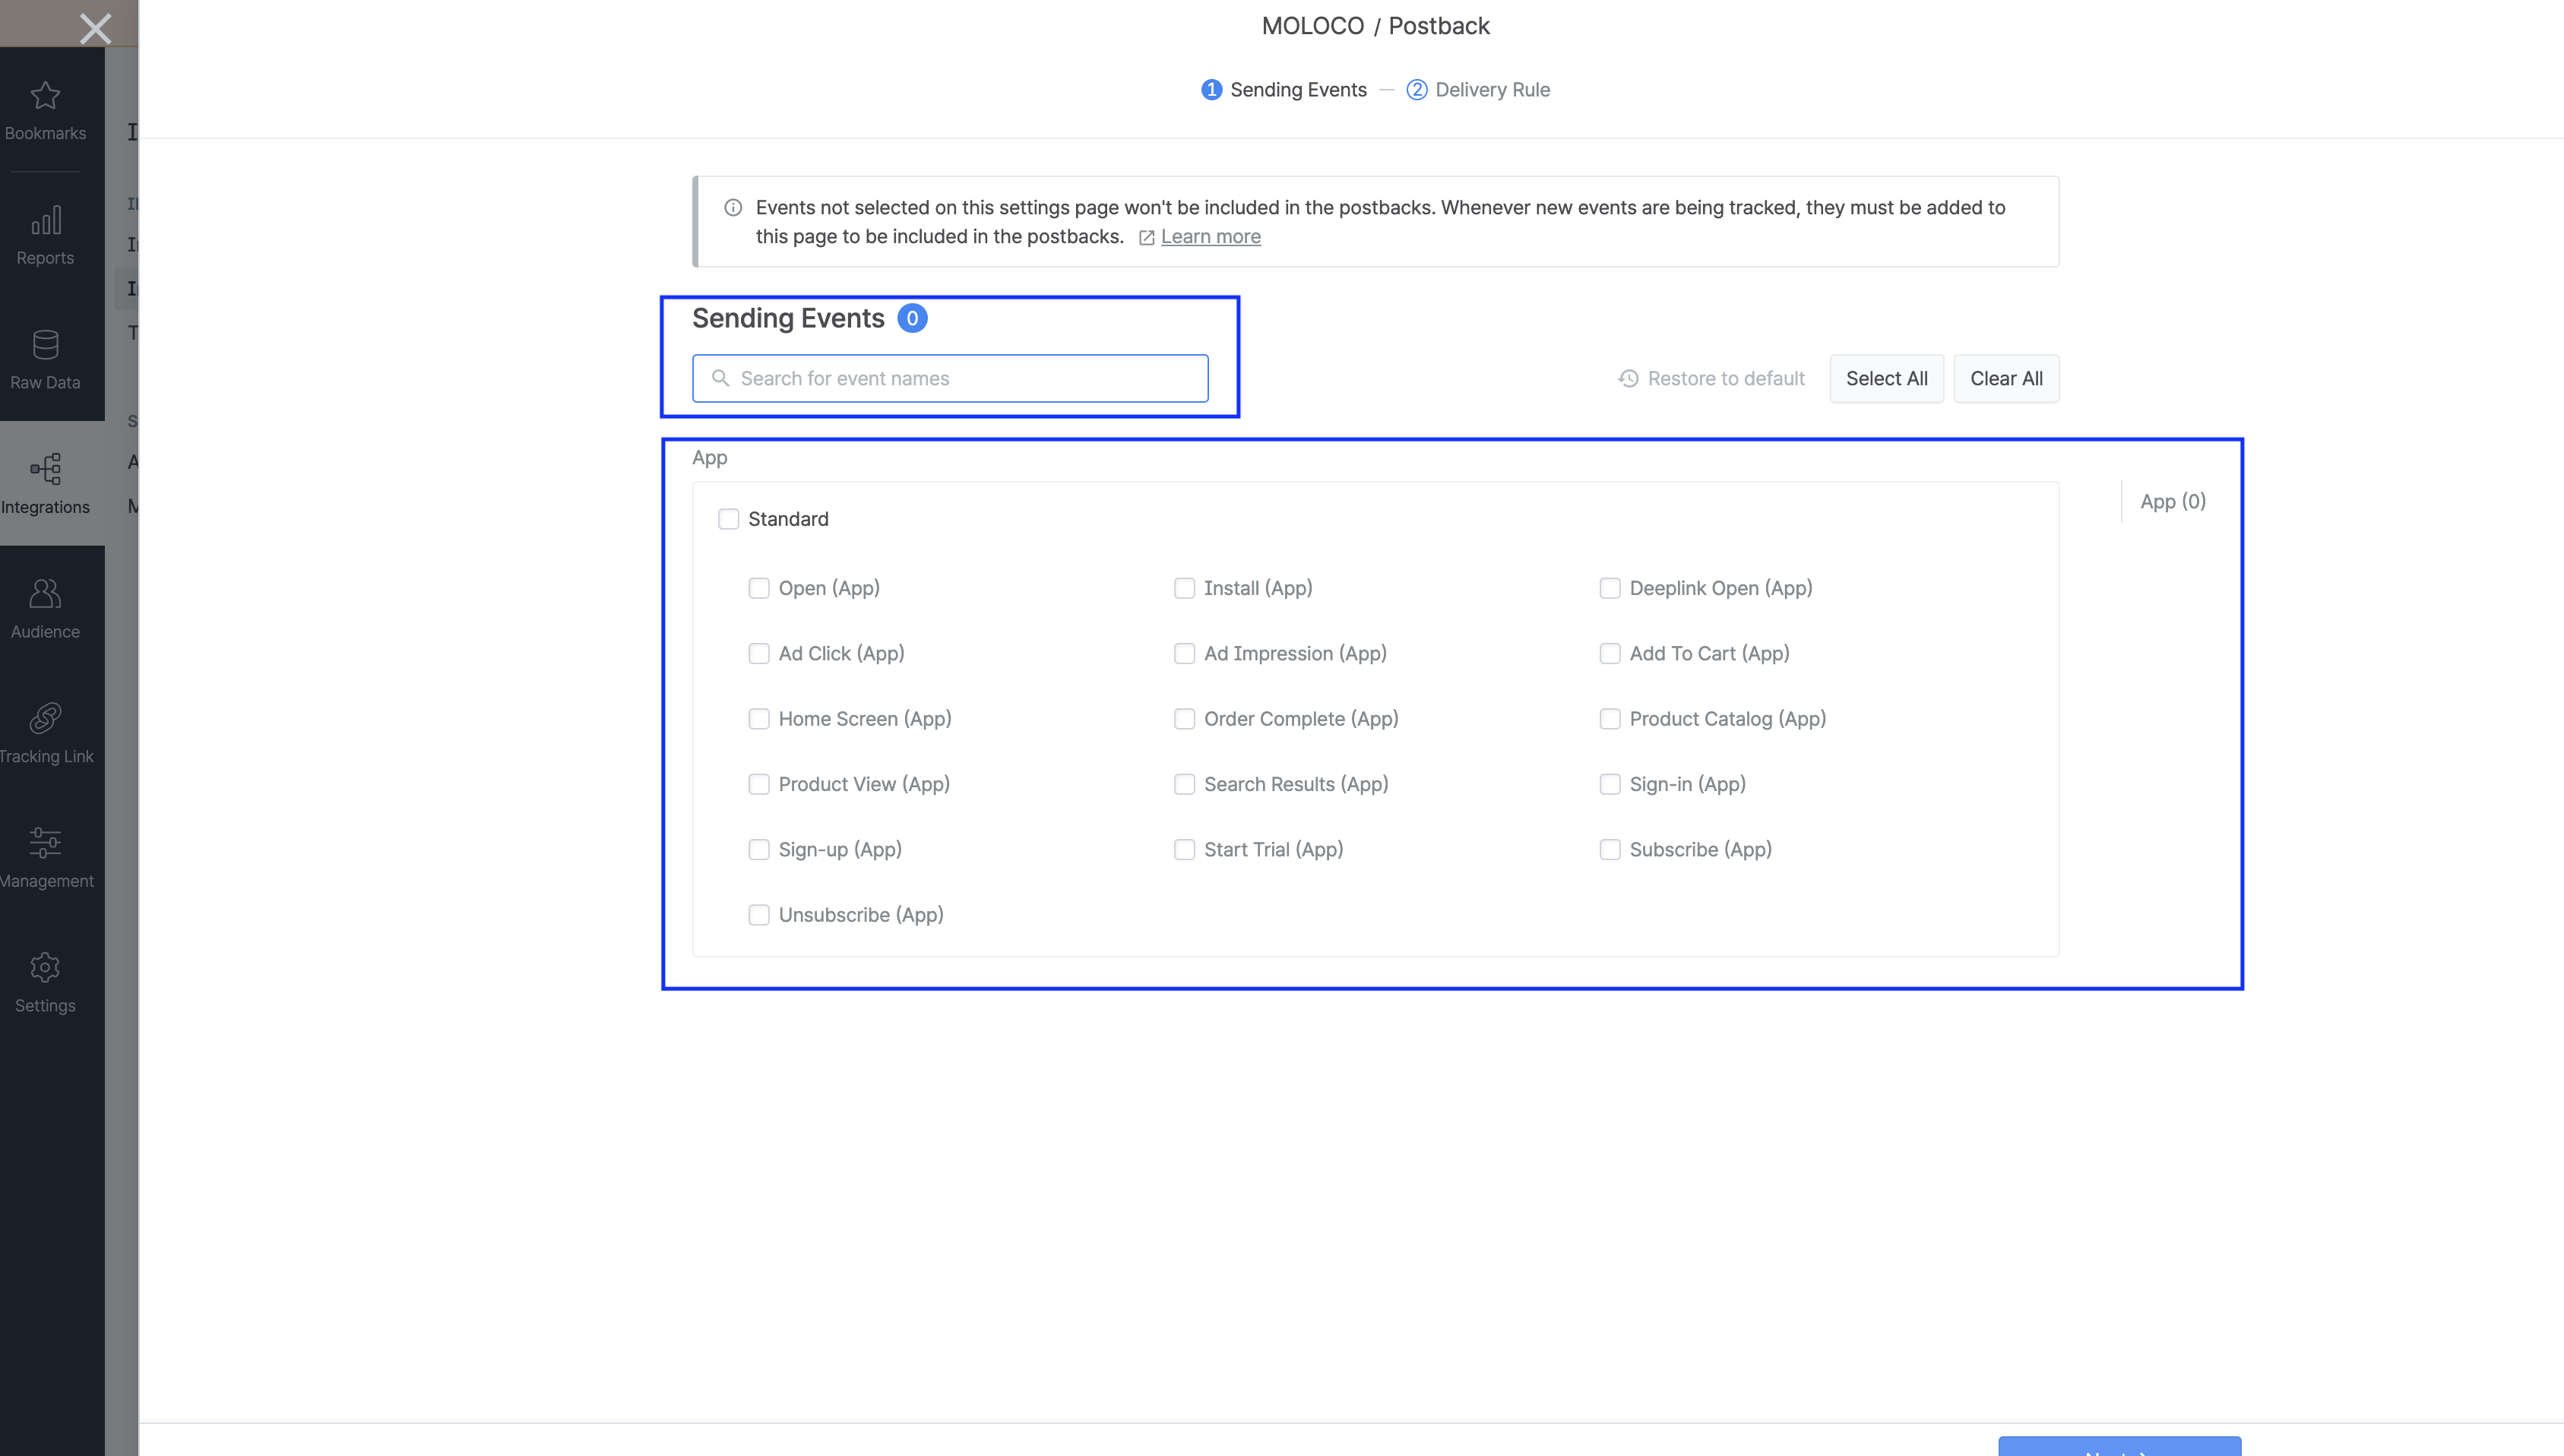This screenshot has width=2564, height=1456.
Task: Click the search magnifier icon
Action: (720, 378)
